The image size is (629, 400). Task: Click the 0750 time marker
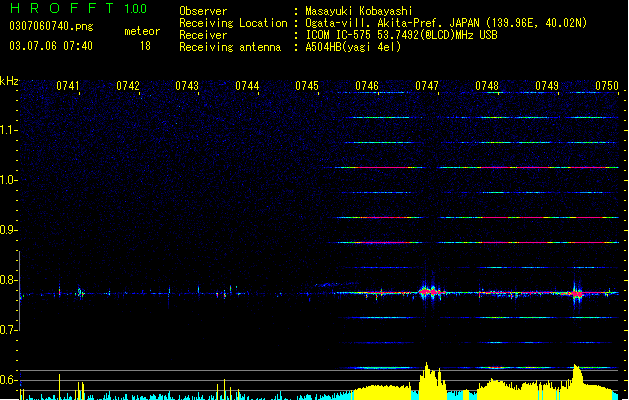tap(607, 86)
